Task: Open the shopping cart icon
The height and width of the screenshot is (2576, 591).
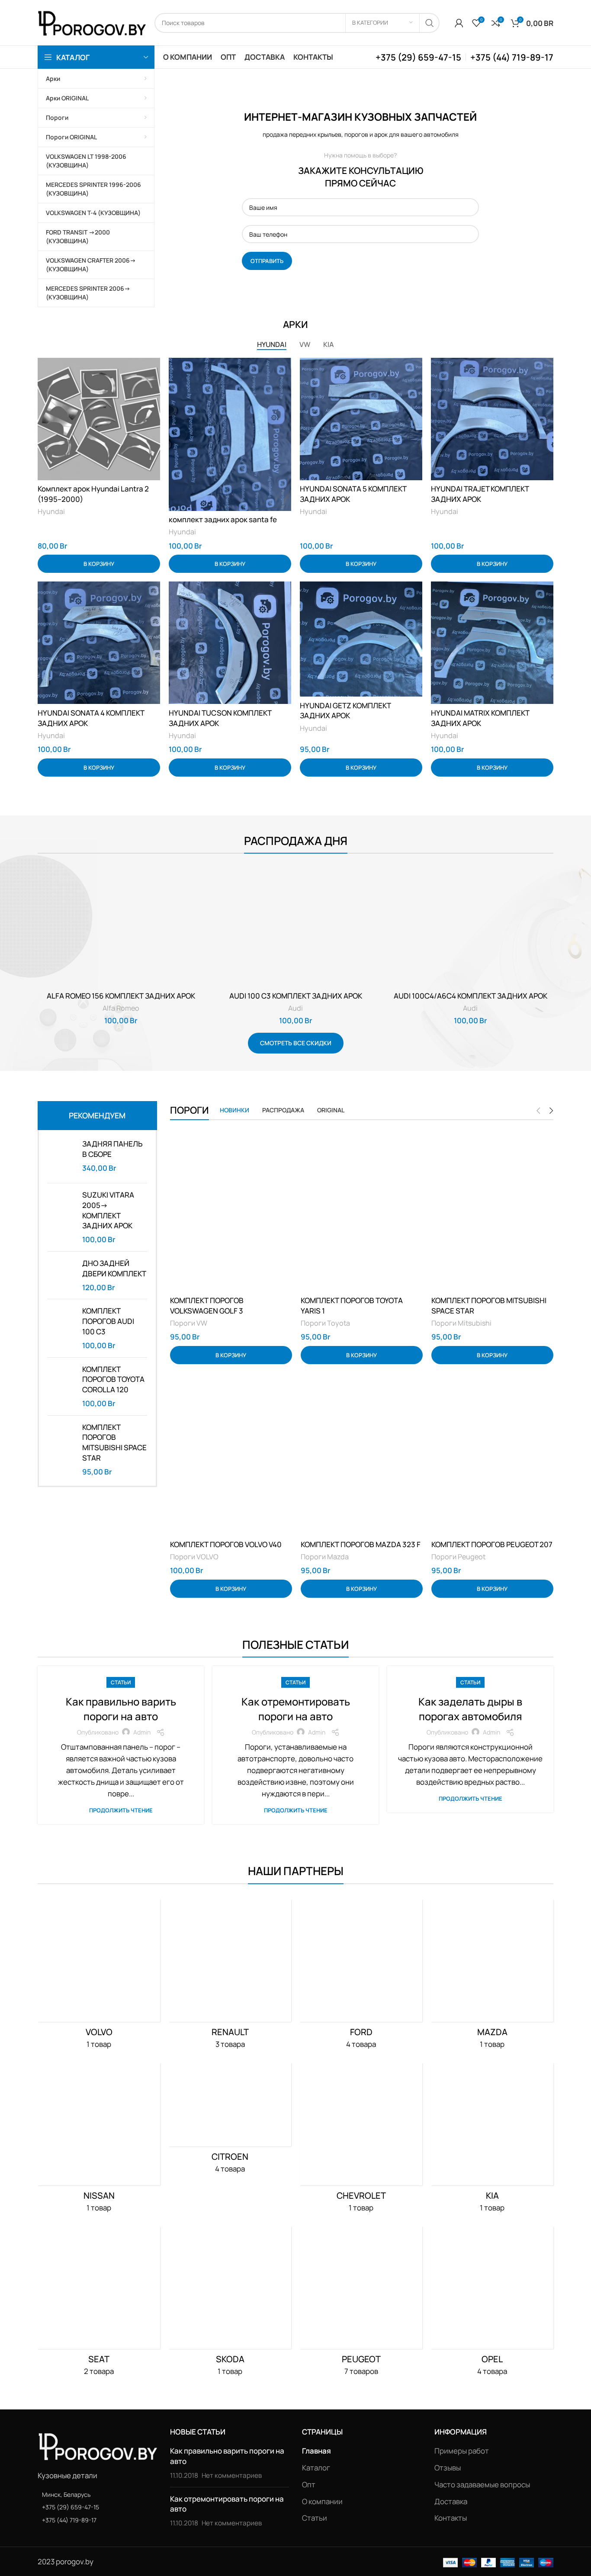Action: pos(515,23)
